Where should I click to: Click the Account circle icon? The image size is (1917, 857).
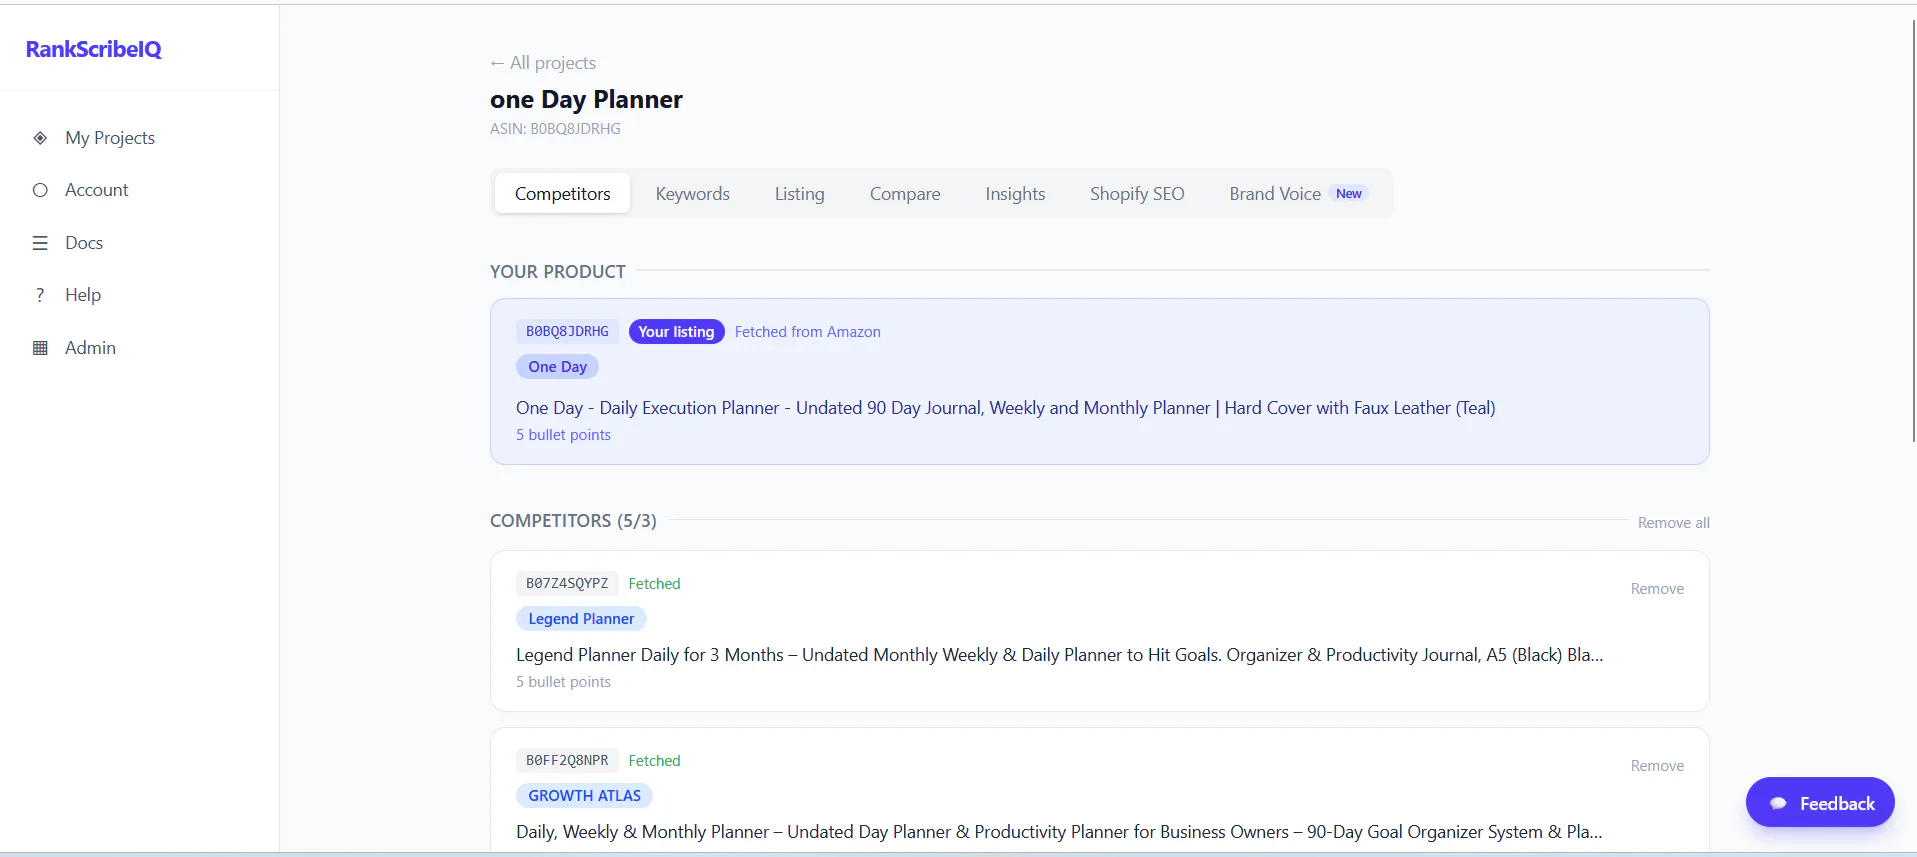(x=40, y=190)
